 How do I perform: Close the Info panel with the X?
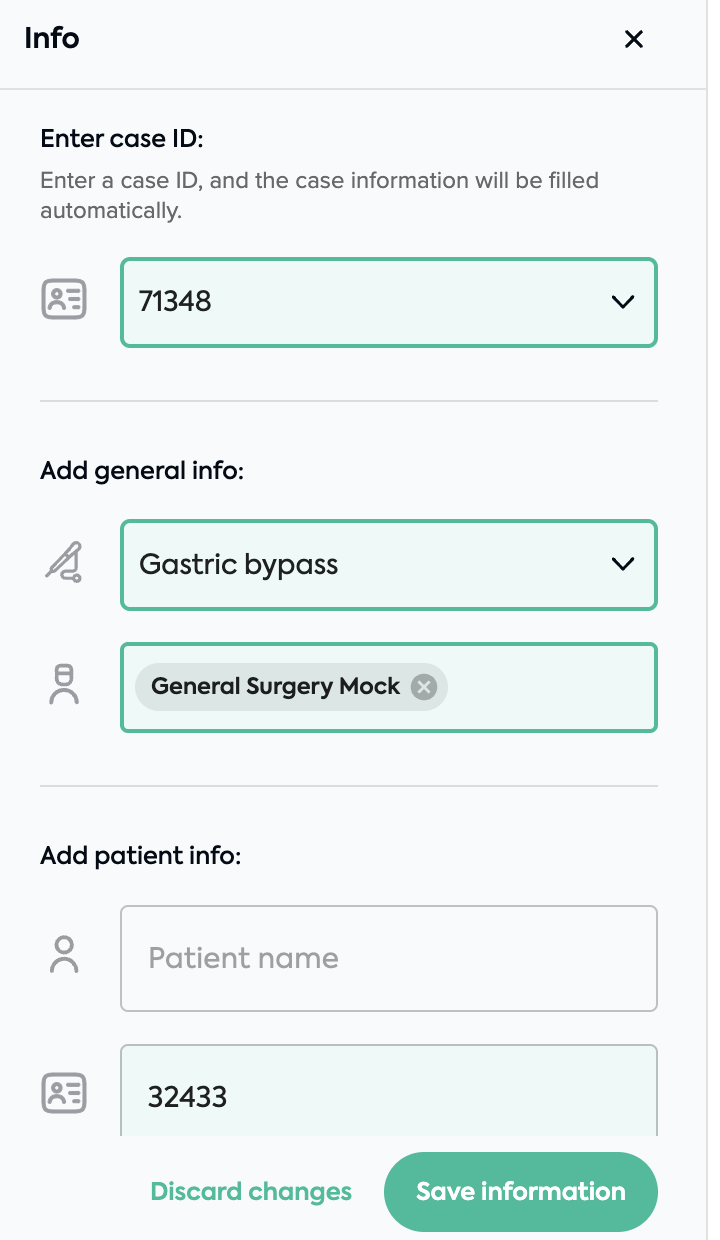tap(633, 39)
